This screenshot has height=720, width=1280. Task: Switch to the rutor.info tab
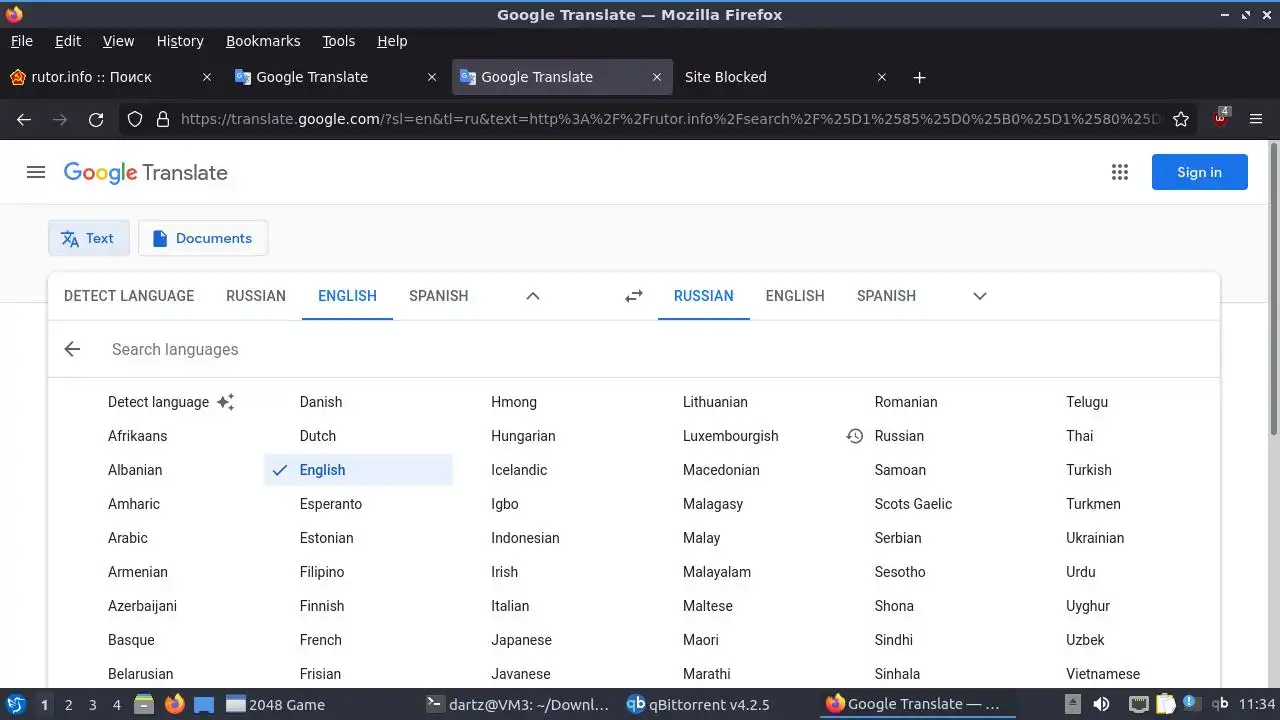(110, 77)
